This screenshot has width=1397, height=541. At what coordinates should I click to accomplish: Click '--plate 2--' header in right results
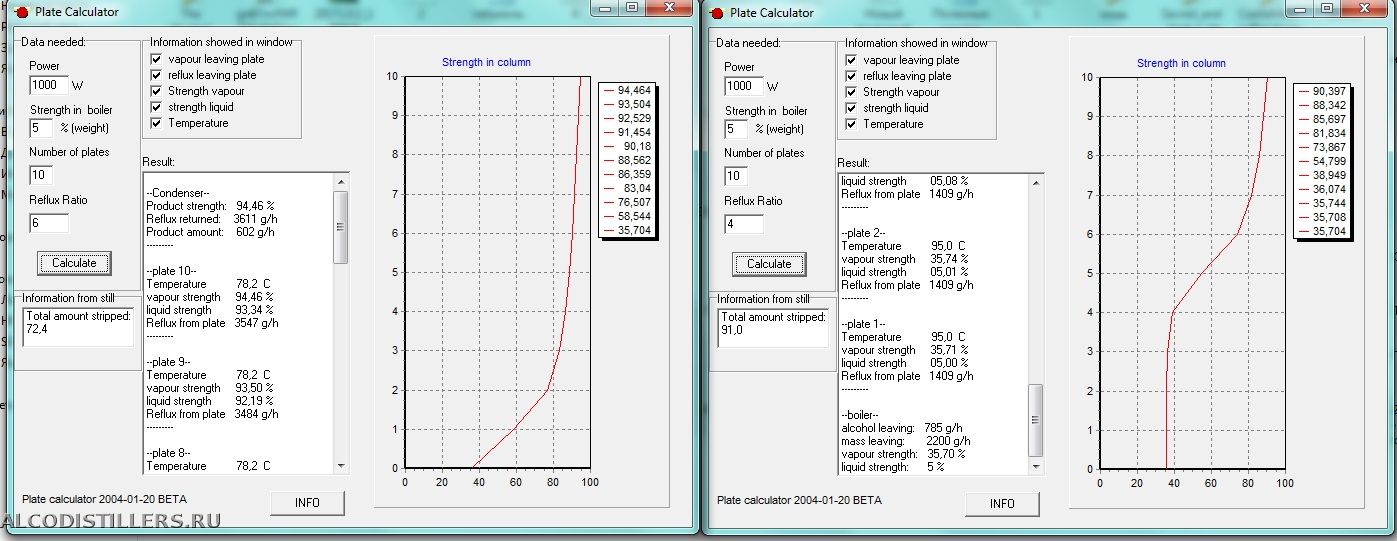tap(864, 233)
